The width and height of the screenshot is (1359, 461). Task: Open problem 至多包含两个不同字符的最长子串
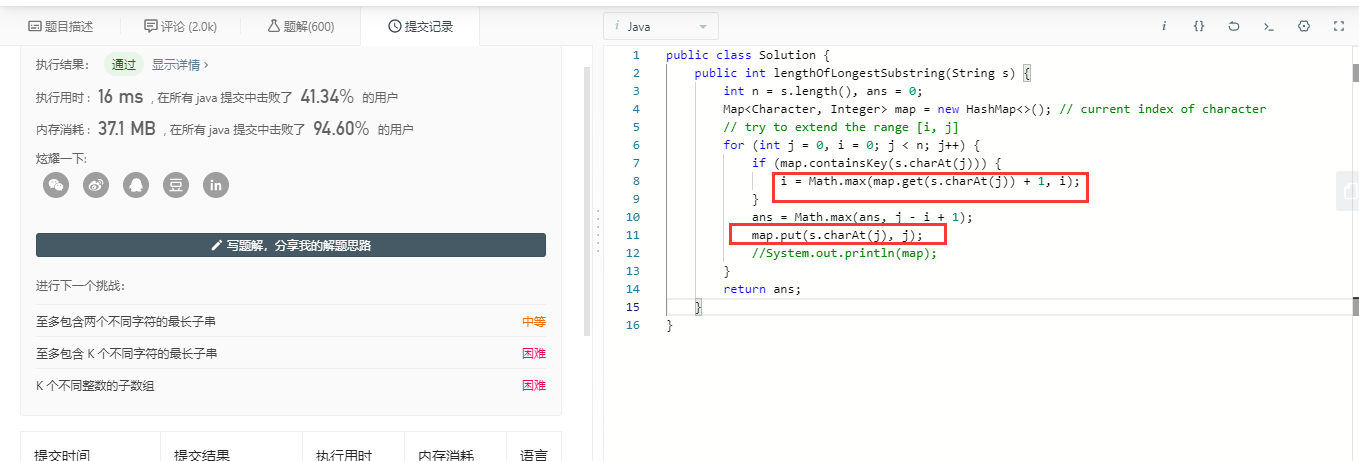(126, 322)
